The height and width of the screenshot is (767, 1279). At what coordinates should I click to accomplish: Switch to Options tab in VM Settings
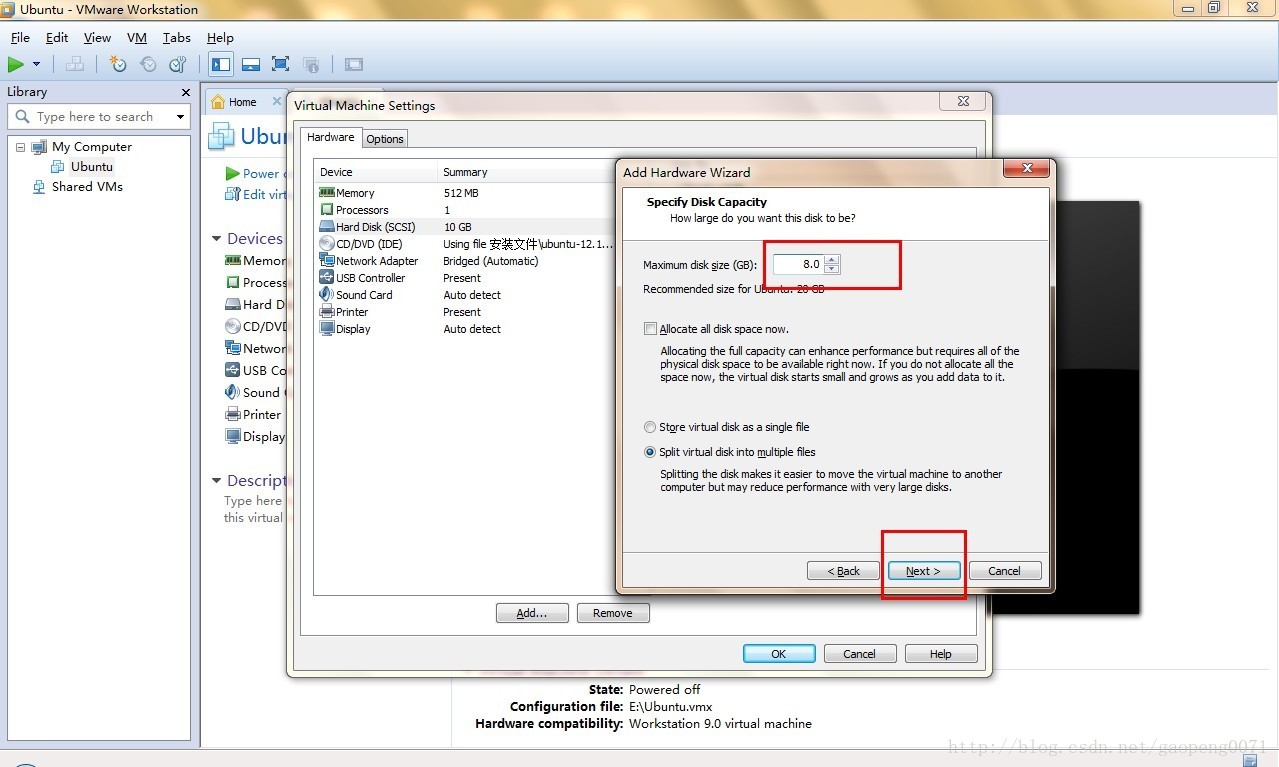pos(385,139)
